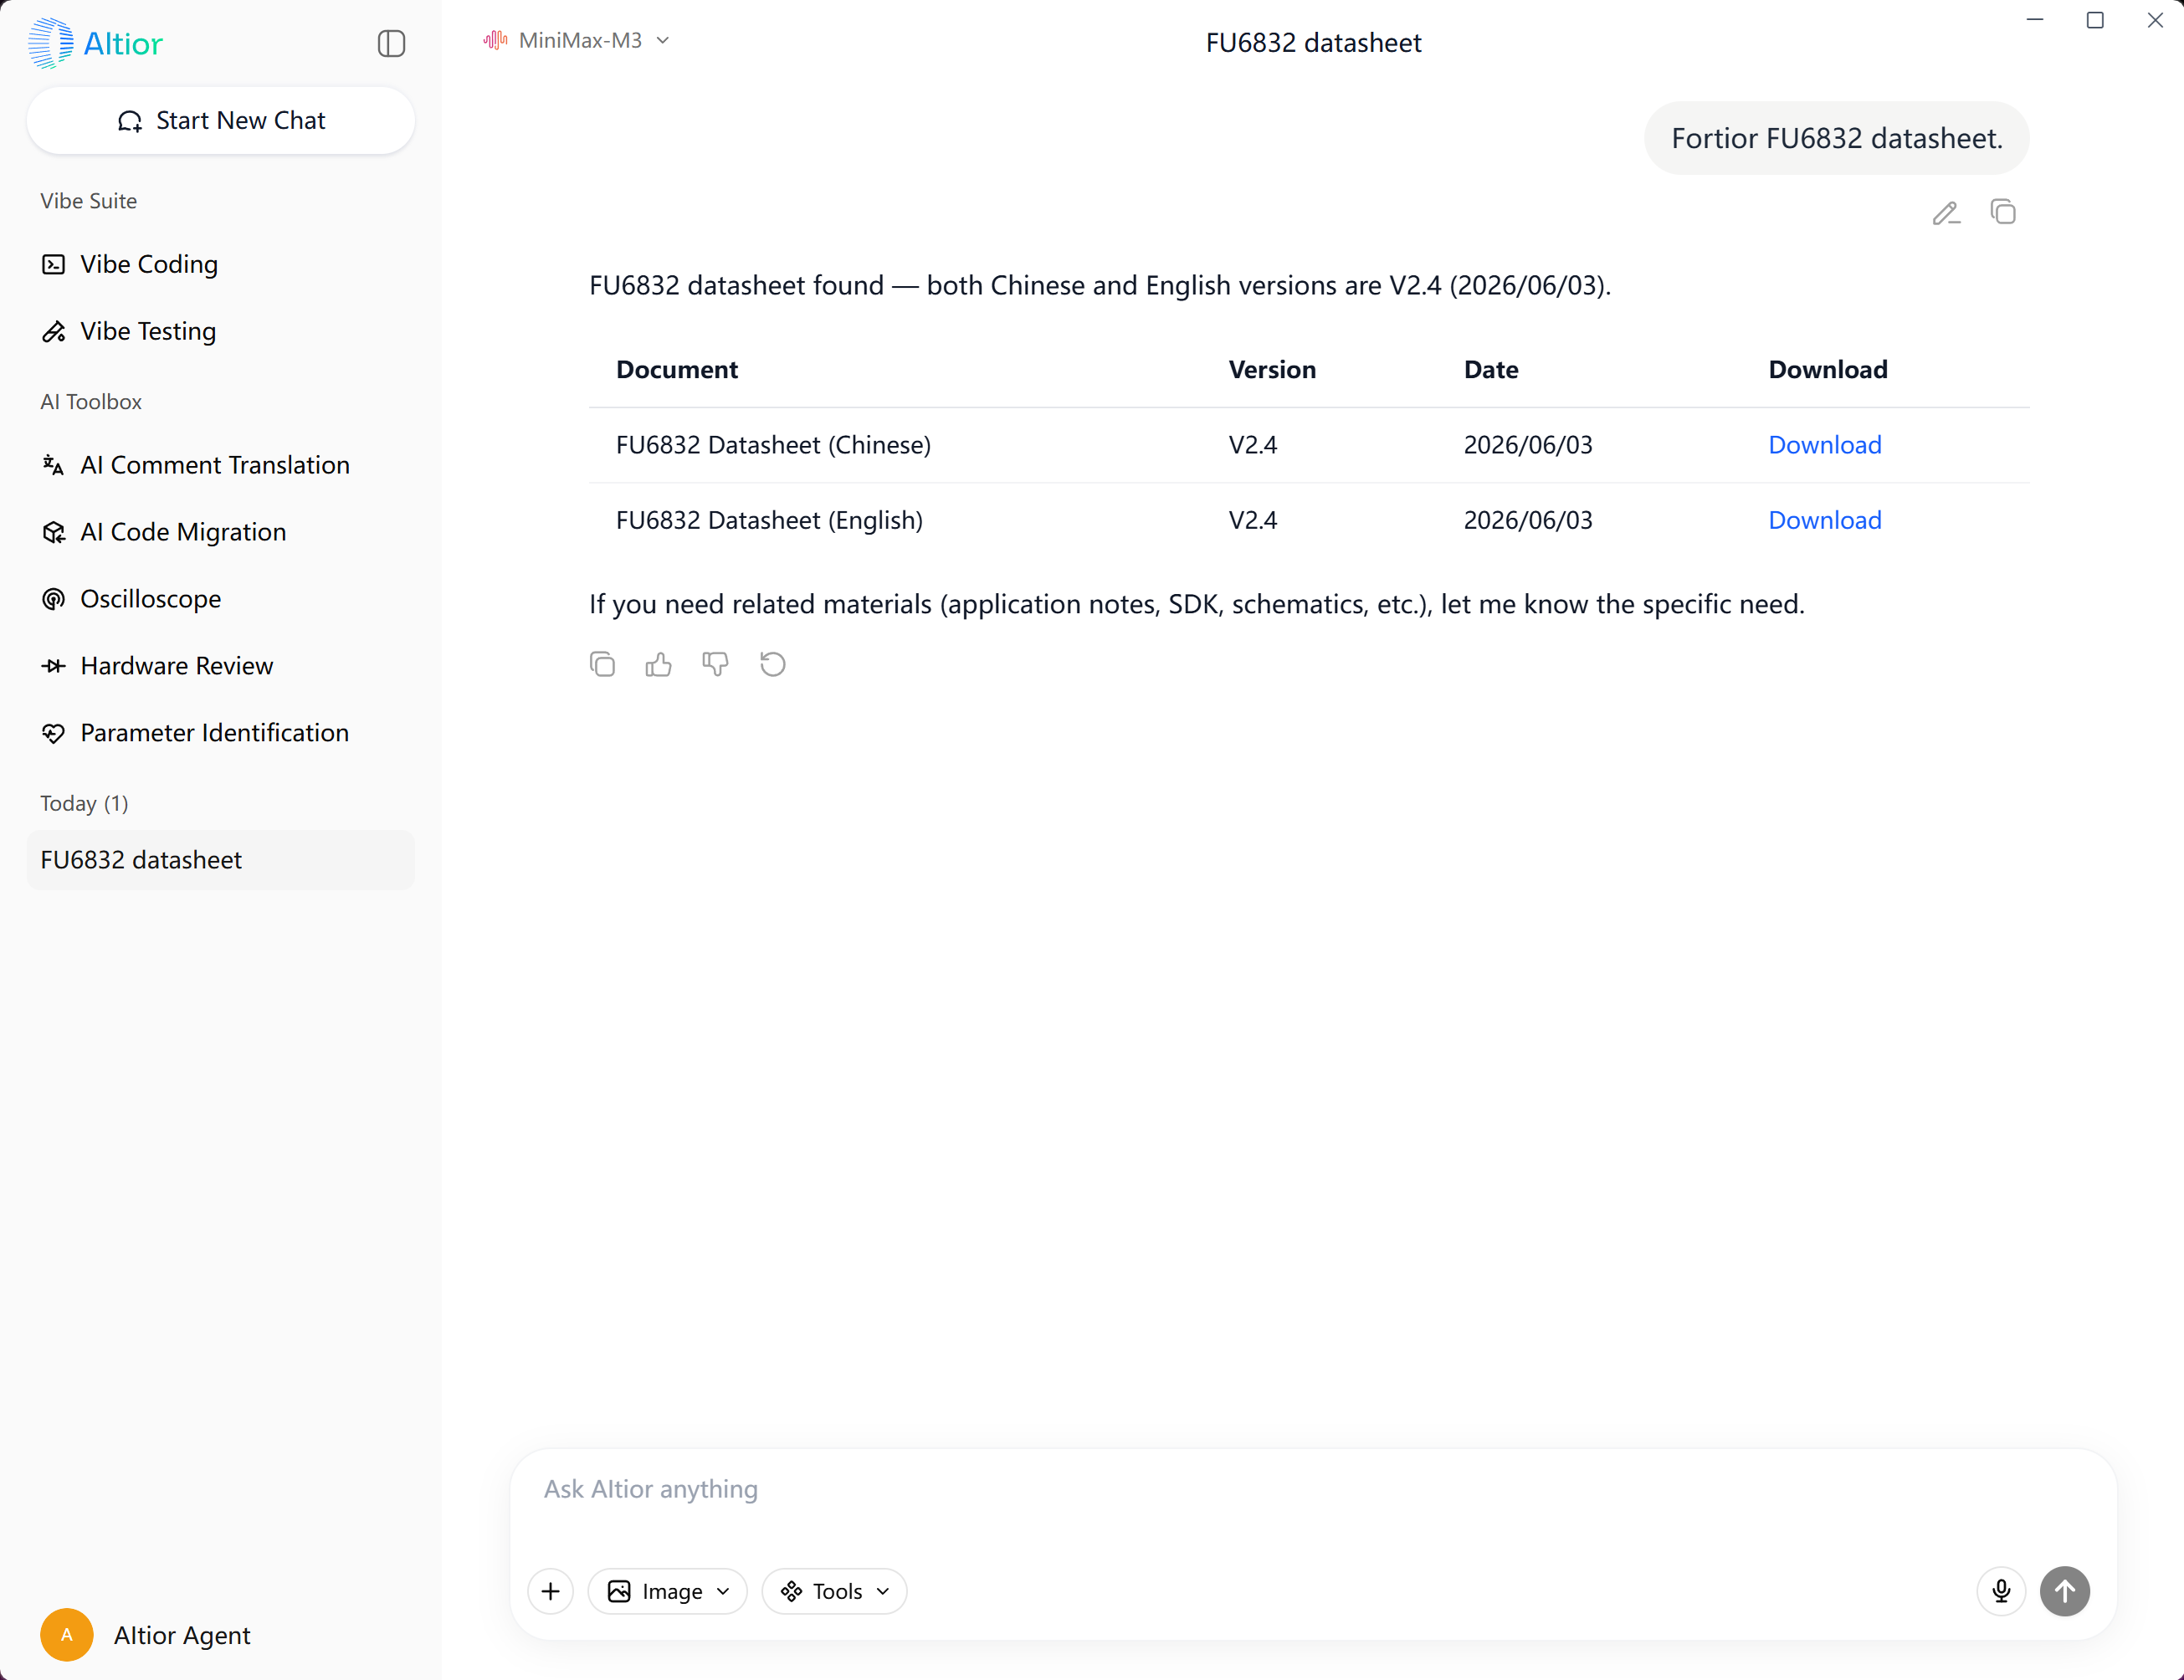Minimize the Altior window
This screenshot has width=2184, height=1680.
coord(2035,20)
